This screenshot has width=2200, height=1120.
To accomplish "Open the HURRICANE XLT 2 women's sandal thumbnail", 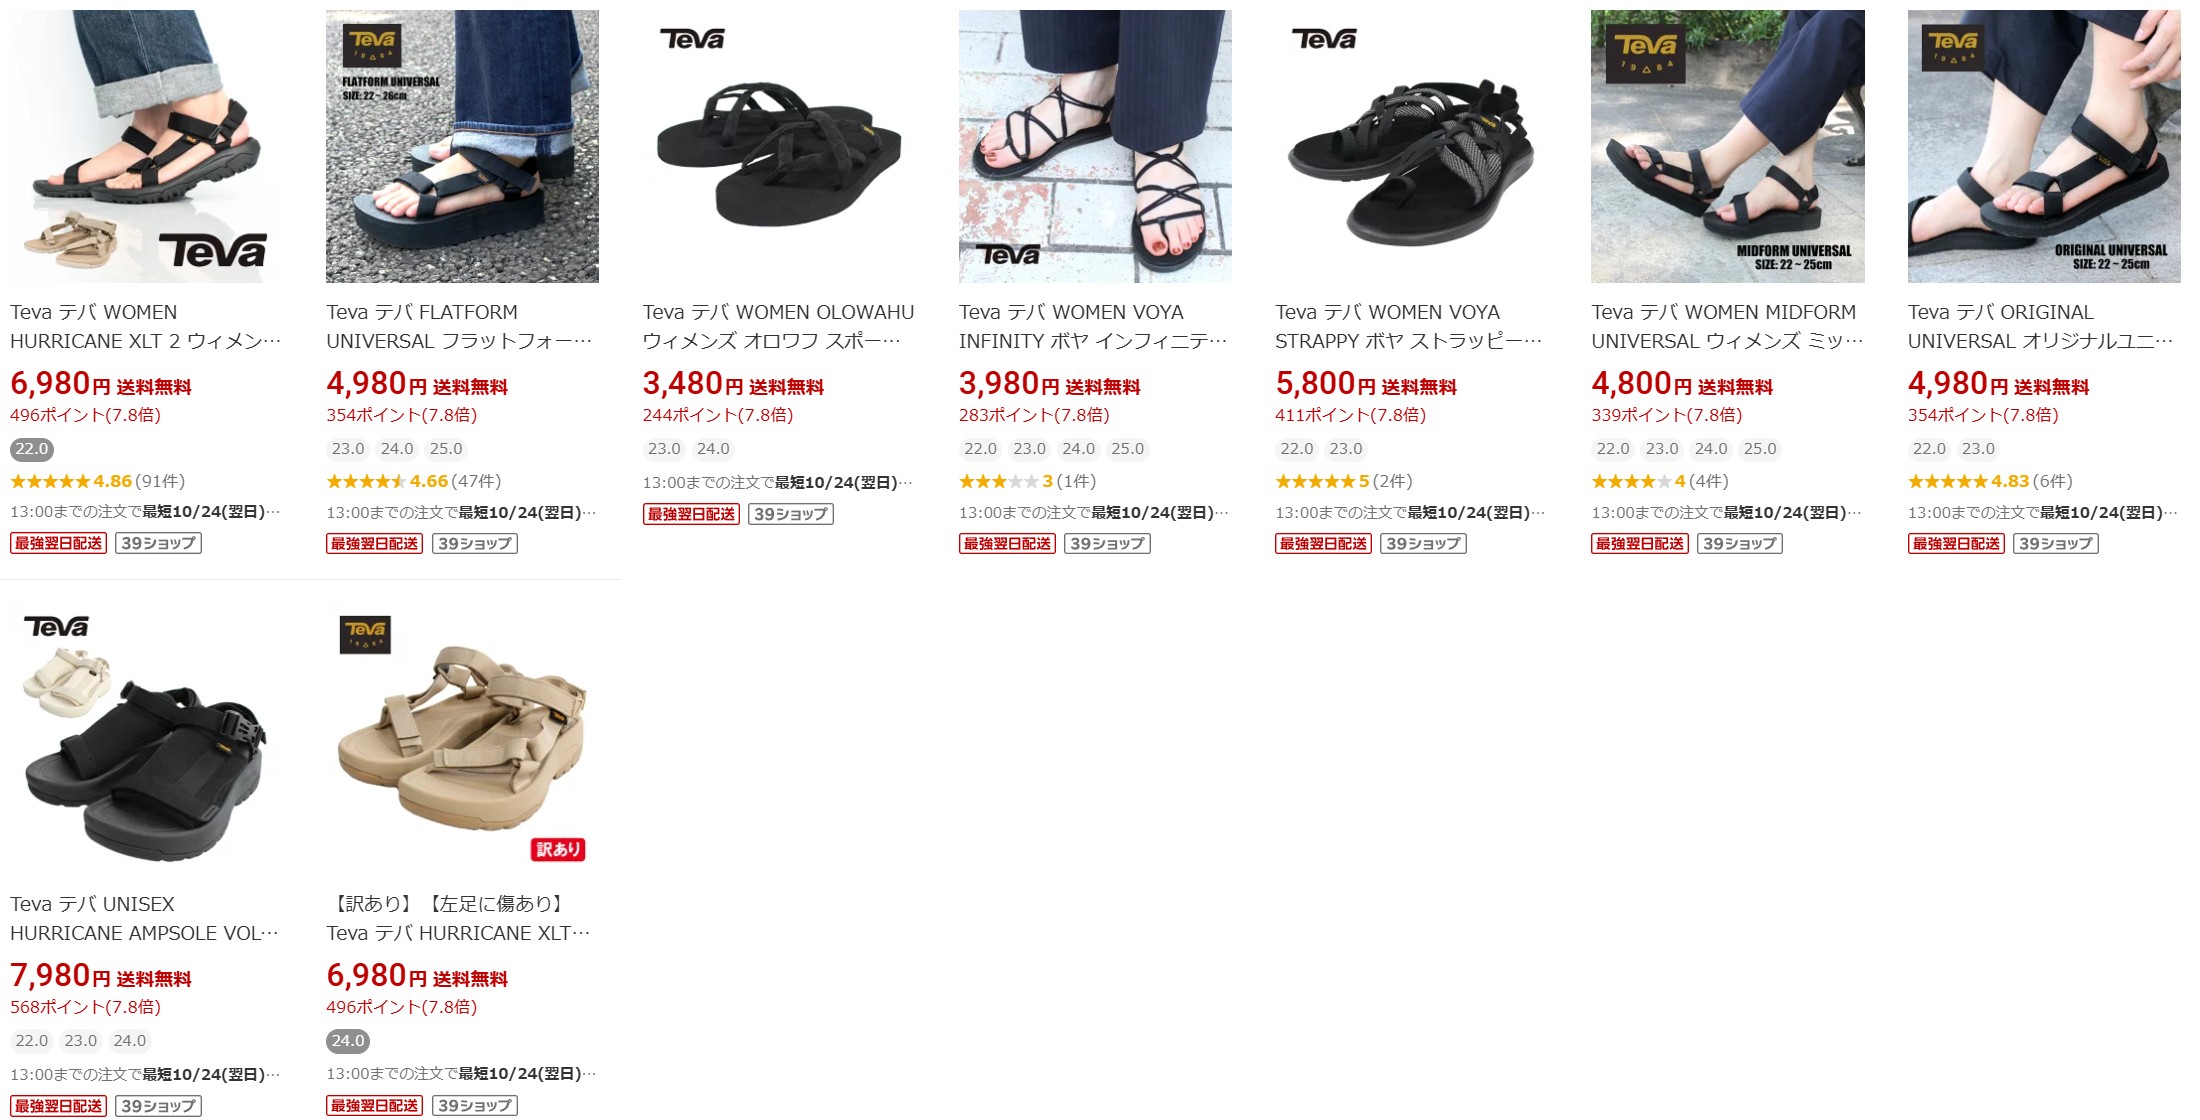I will point(146,146).
